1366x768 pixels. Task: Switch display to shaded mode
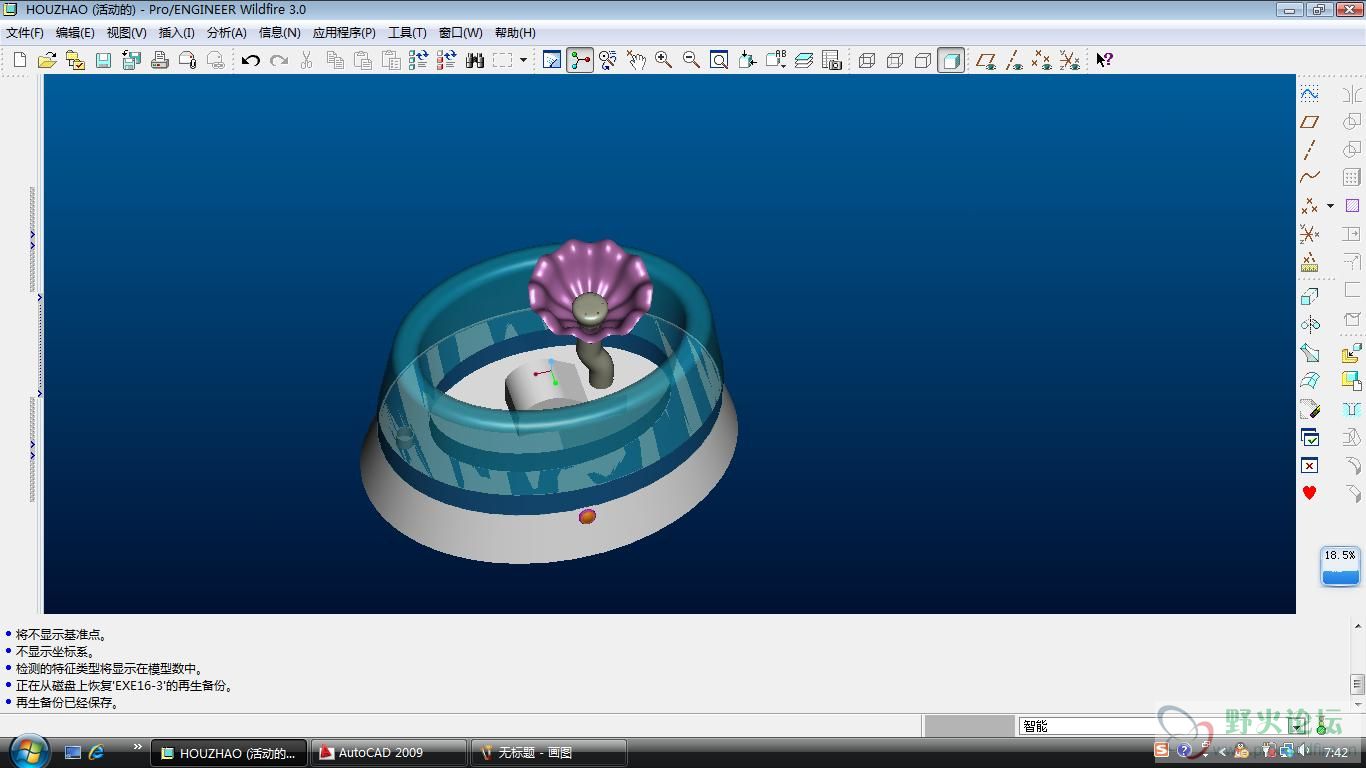point(951,60)
